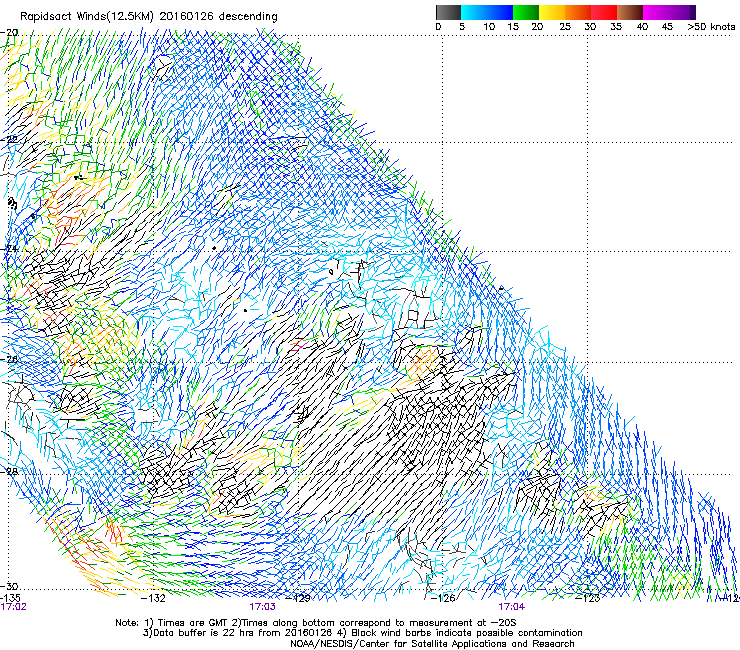Click the Rapidscat Winds title text

(149, 16)
